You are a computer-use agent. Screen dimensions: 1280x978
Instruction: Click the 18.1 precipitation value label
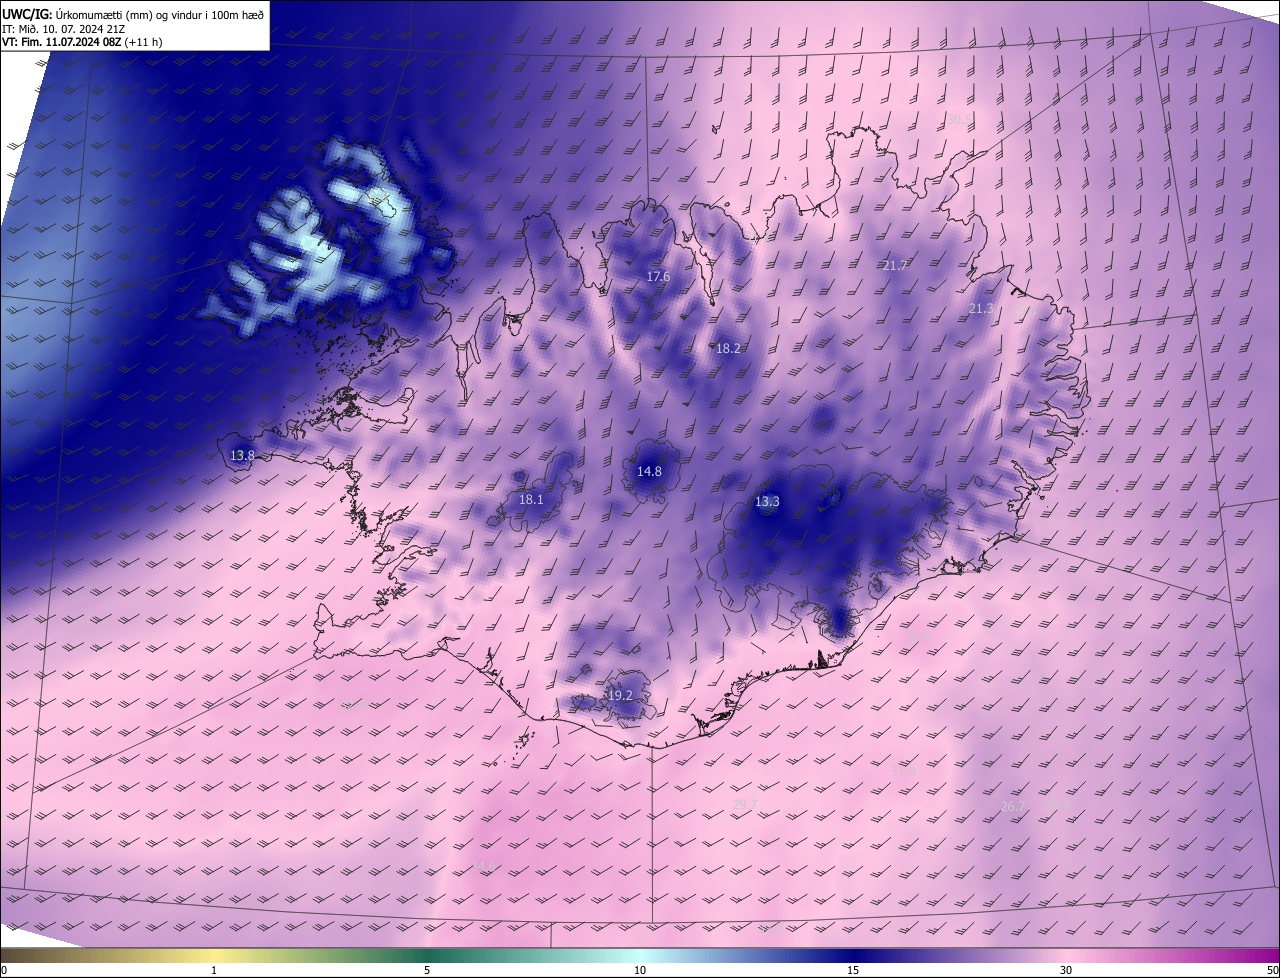tap(531, 500)
